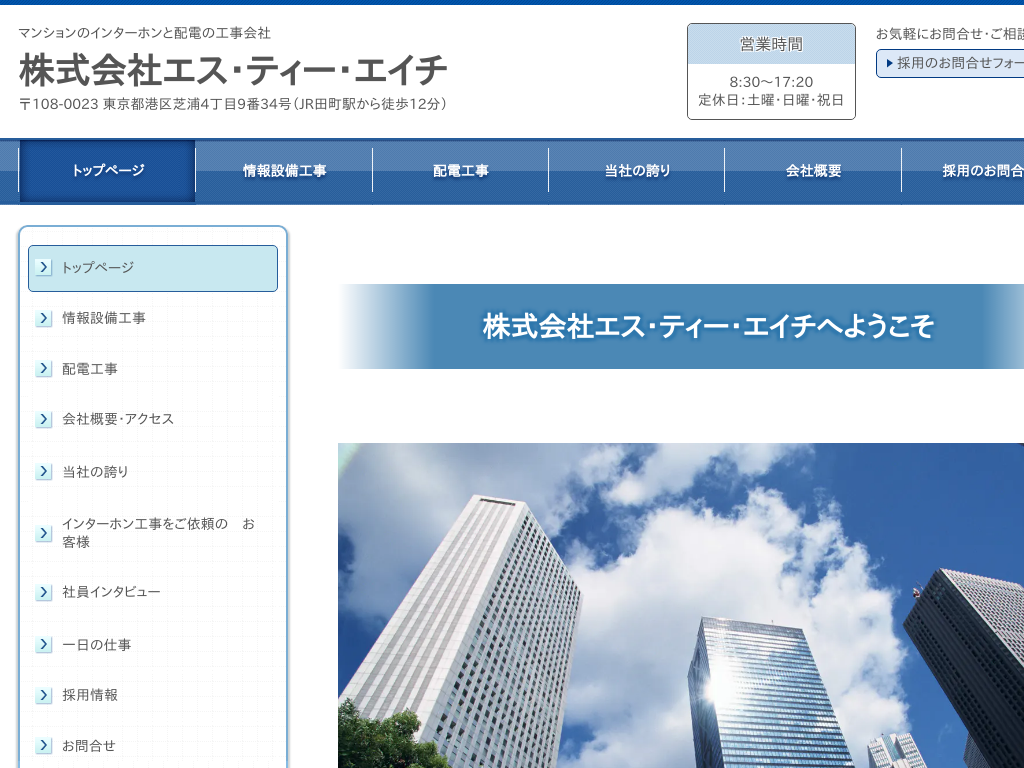
Task: Click the address line 〒108-0023 東京都港区芝浦
Action: 232,104
